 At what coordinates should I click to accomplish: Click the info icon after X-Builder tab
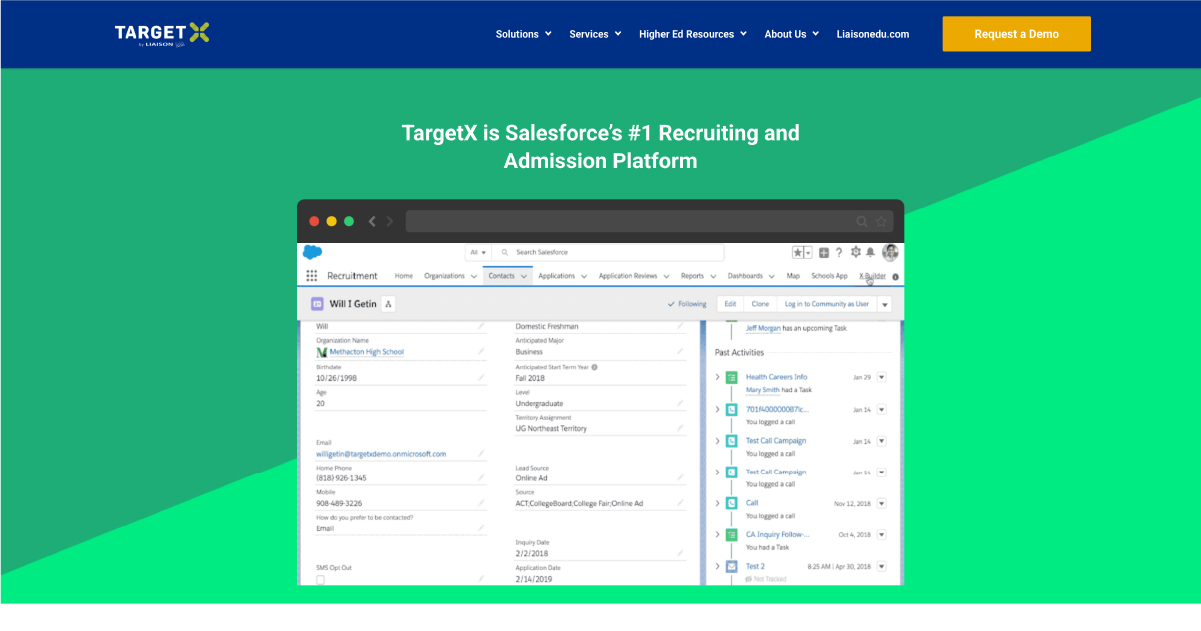(x=895, y=277)
